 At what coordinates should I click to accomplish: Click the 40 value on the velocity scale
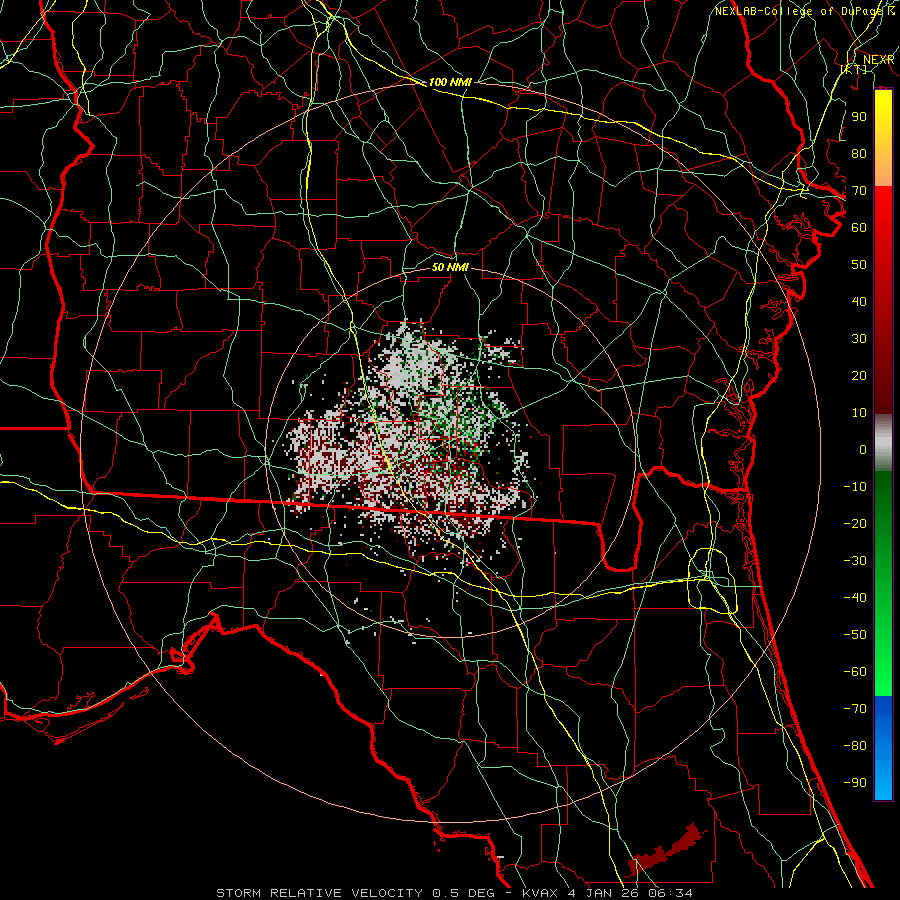pyautogui.click(x=859, y=302)
